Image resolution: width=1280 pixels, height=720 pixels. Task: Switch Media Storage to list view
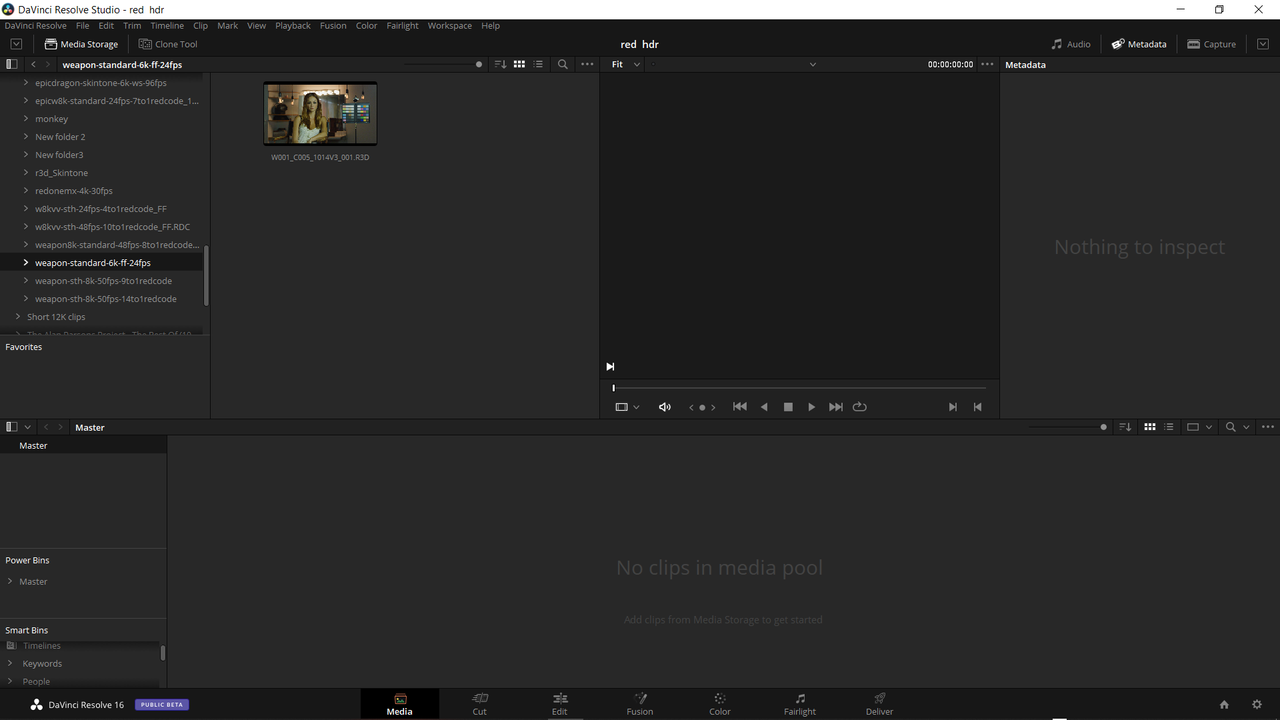(x=539, y=64)
